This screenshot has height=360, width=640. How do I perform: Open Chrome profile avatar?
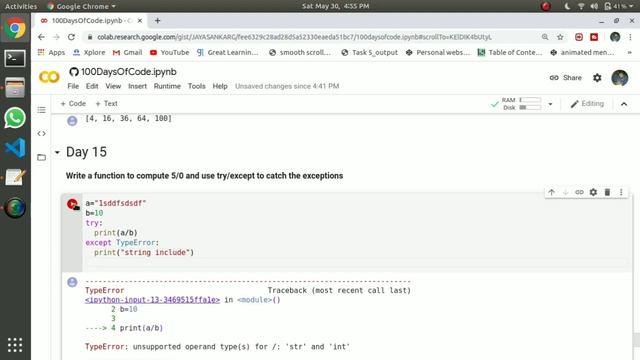tap(615, 37)
